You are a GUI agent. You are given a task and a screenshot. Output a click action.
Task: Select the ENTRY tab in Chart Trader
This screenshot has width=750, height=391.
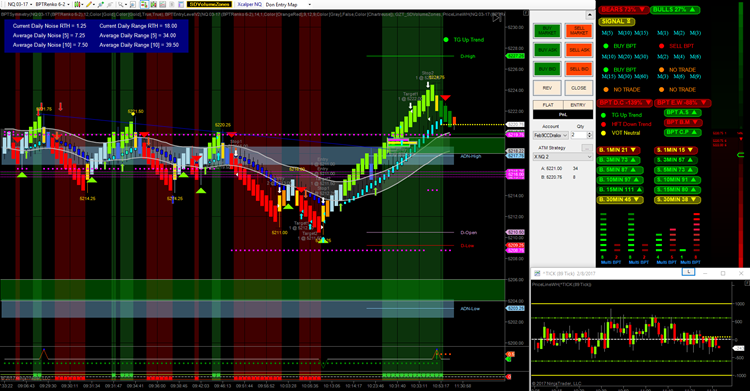pos(578,105)
